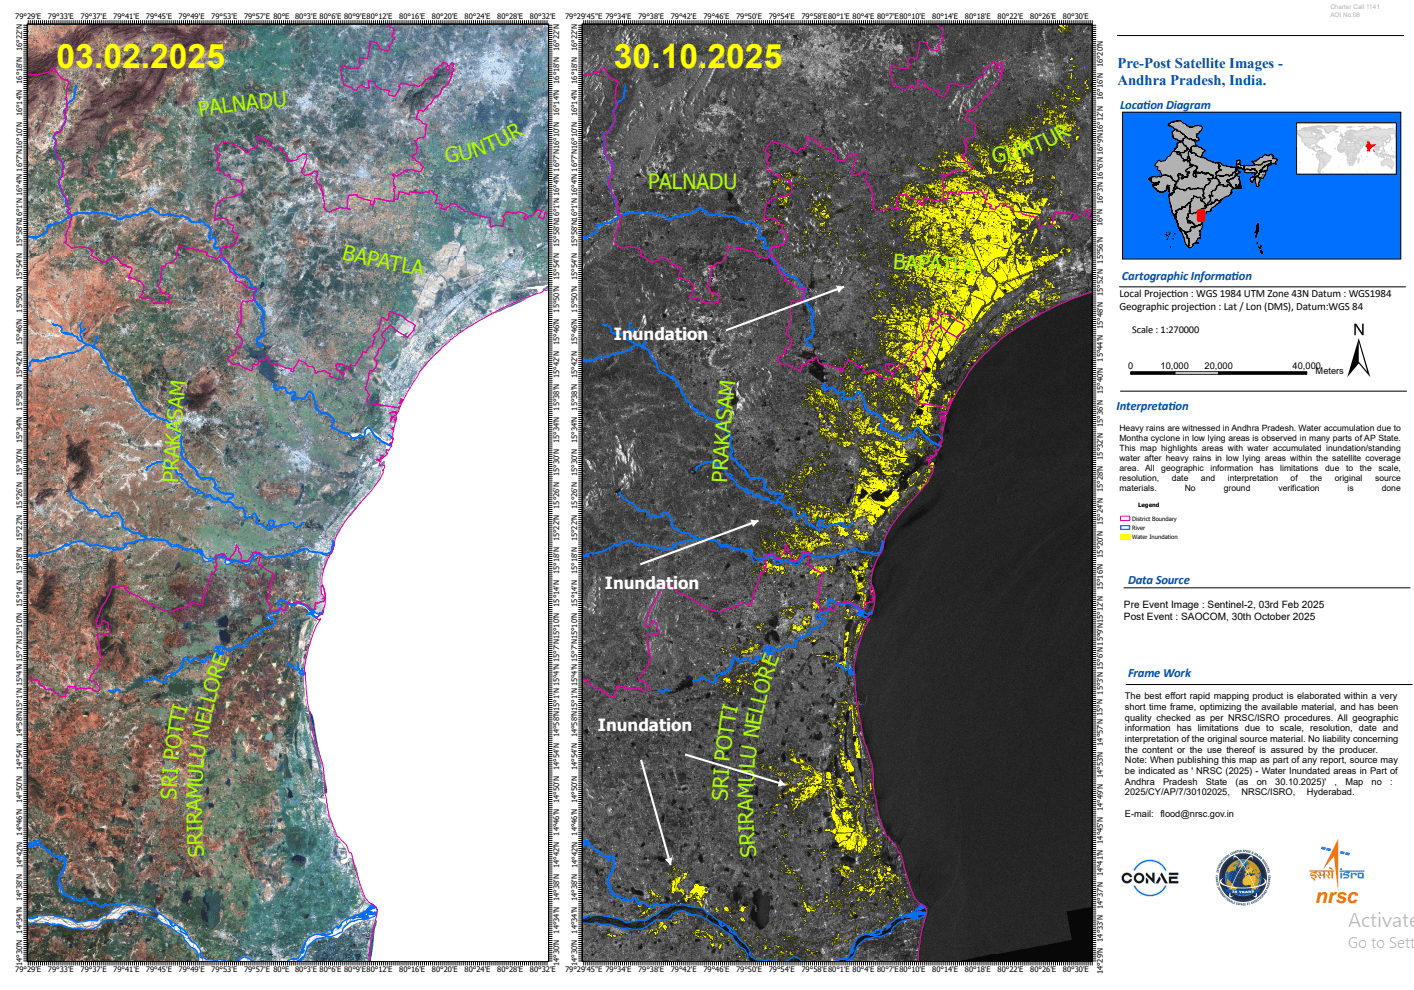Screen dimensions: 1414x990
Task: Select the world inset map thumbnail
Action: pos(1346,149)
